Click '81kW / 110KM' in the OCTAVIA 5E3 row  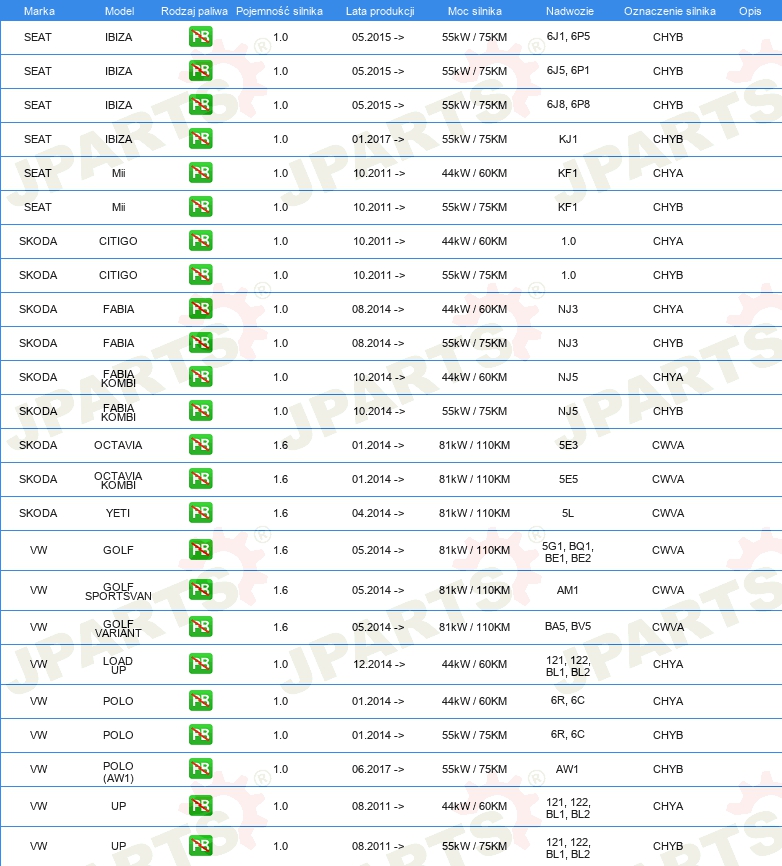pos(474,445)
